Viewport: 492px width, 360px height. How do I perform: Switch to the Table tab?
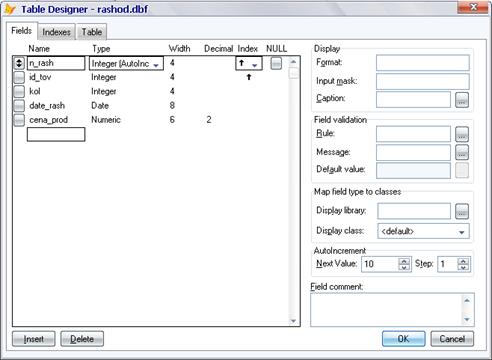[x=92, y=32]
